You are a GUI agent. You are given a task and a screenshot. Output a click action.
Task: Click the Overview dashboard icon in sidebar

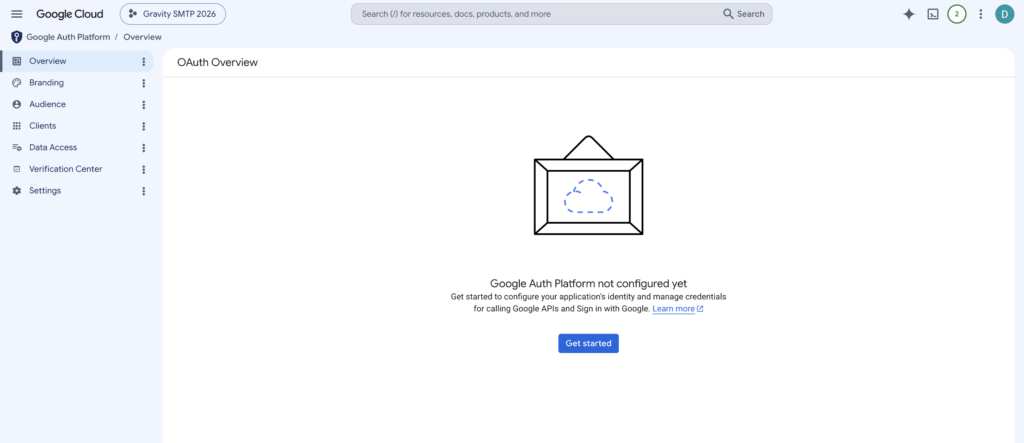pyautogui.click(x=17, y=61)
